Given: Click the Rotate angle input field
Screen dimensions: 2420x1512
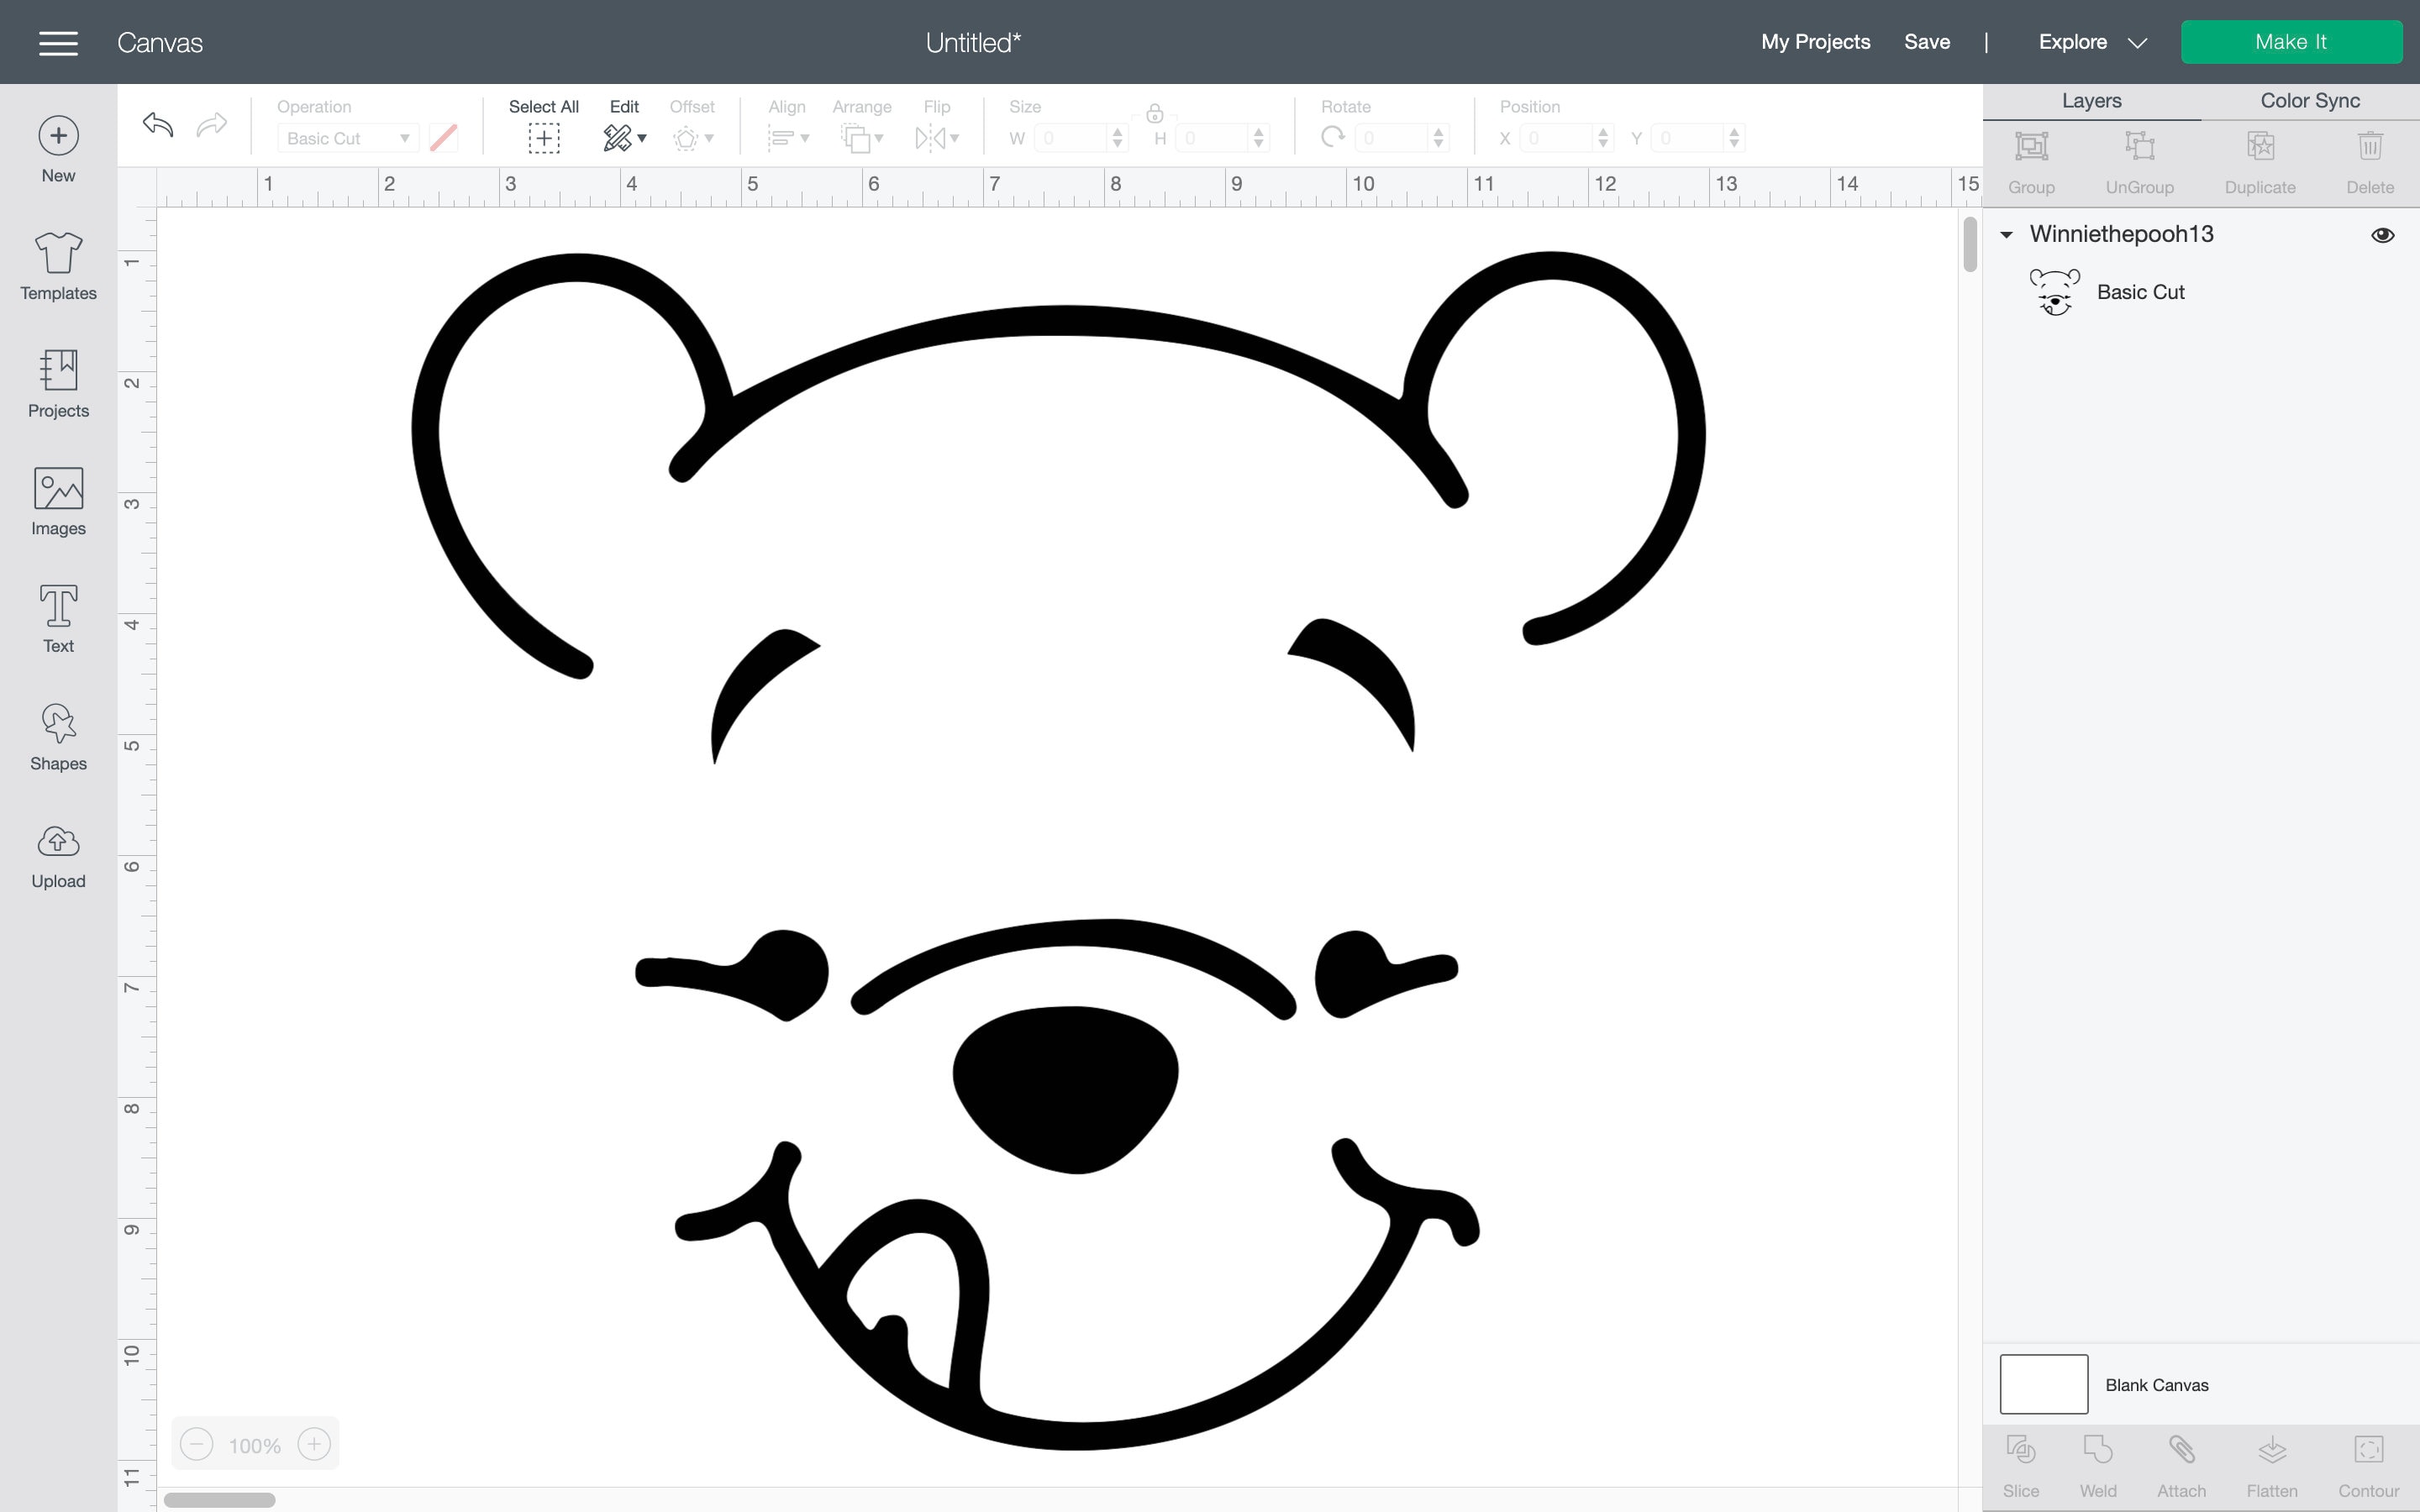Looking at the screenshot, I should click(x=1391, y=138).
